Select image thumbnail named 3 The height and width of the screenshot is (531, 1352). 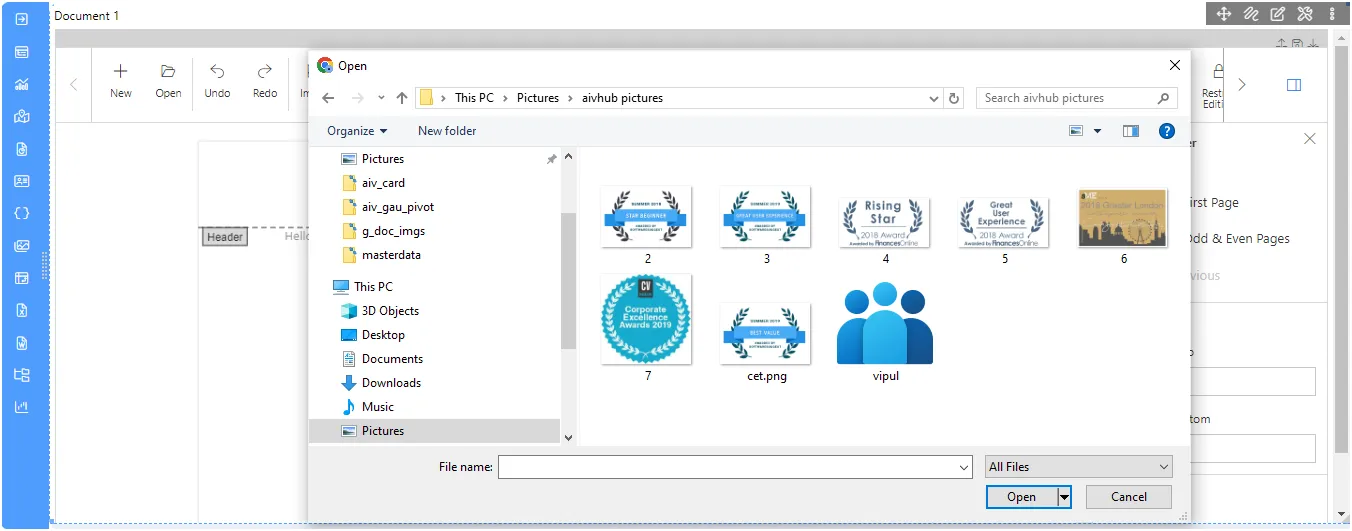[x=766, y=218]
